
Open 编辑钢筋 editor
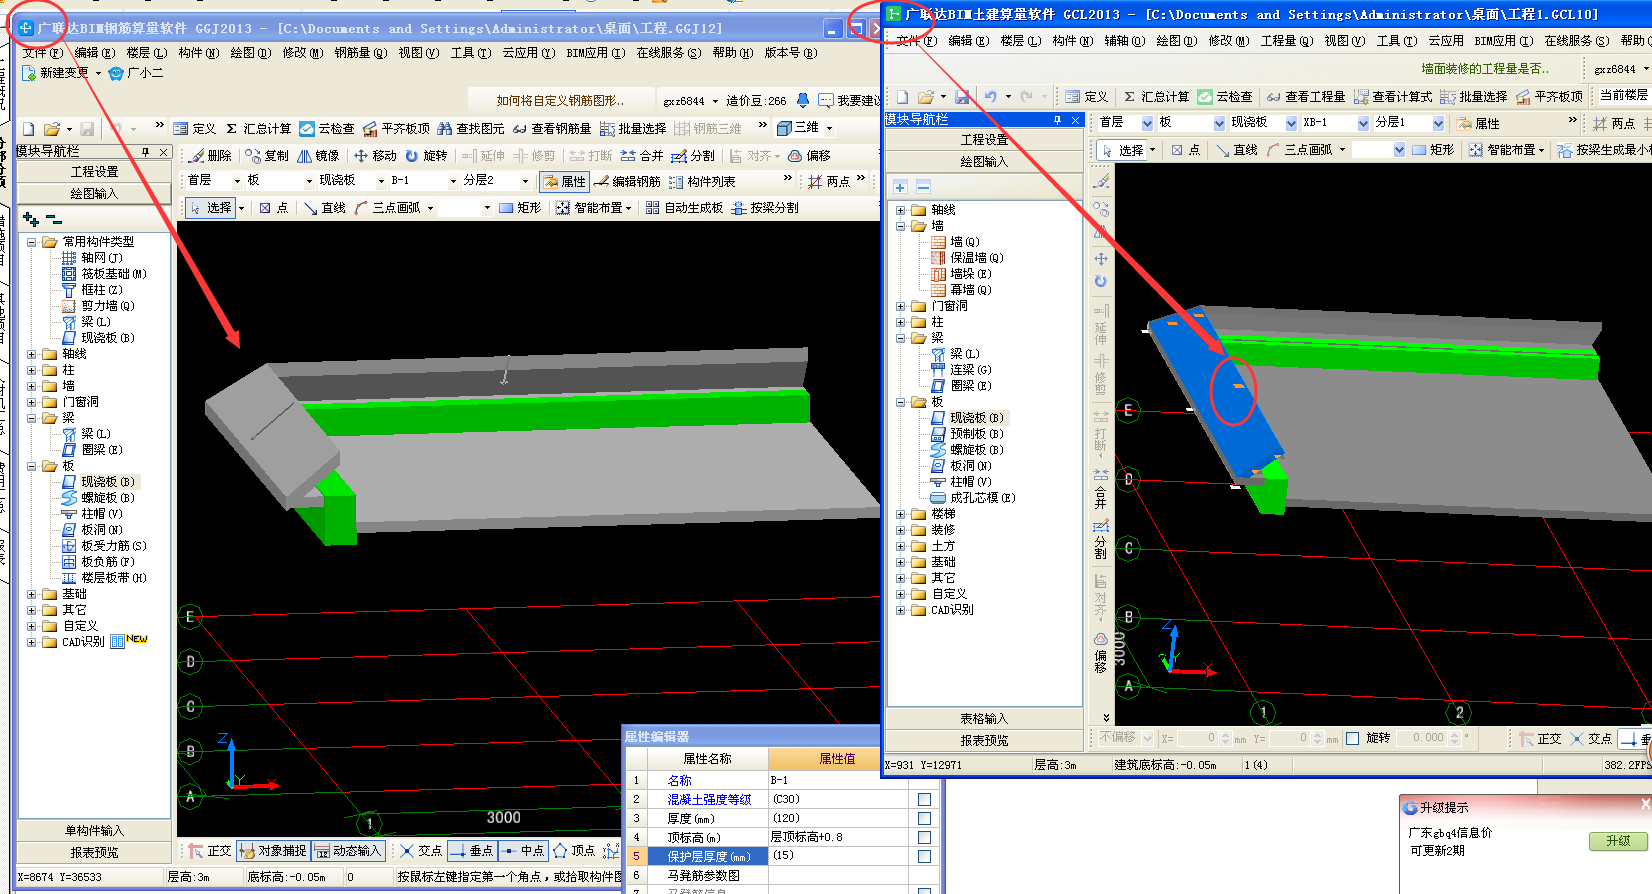[x=627, y=181]
